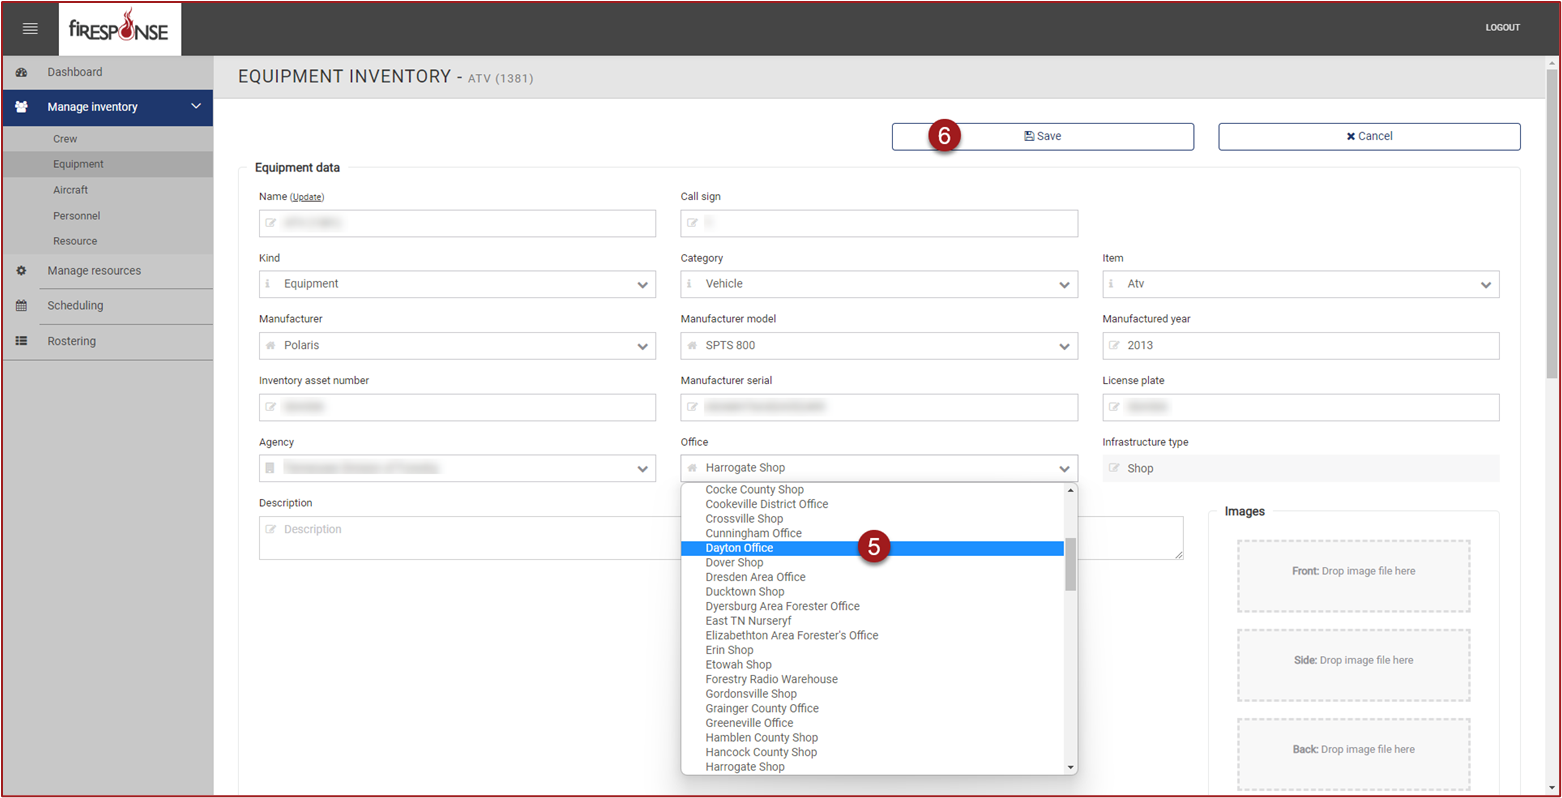Click the Cancel button

1368,136
